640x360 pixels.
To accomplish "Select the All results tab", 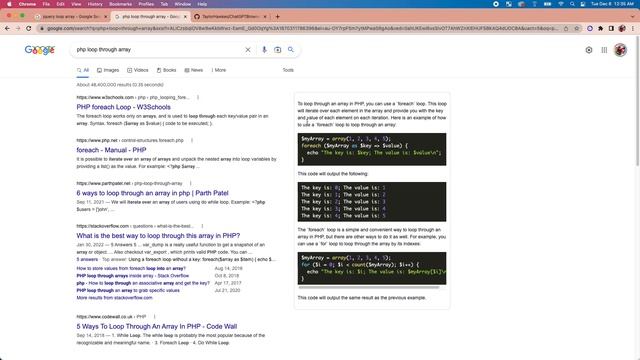I will tap(83, 70).
